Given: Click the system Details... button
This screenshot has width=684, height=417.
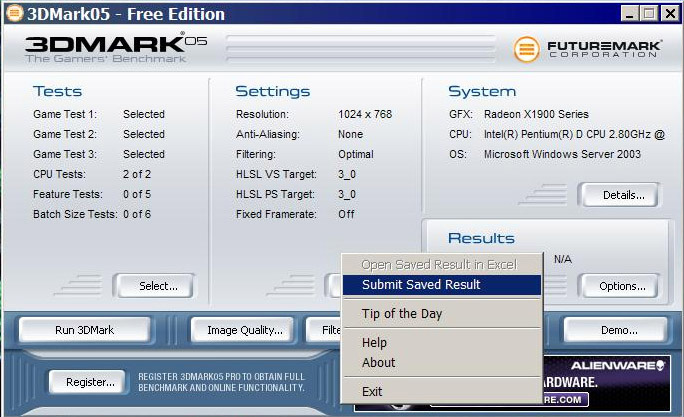Looking at the screenshot, I should tap(619, 195).
